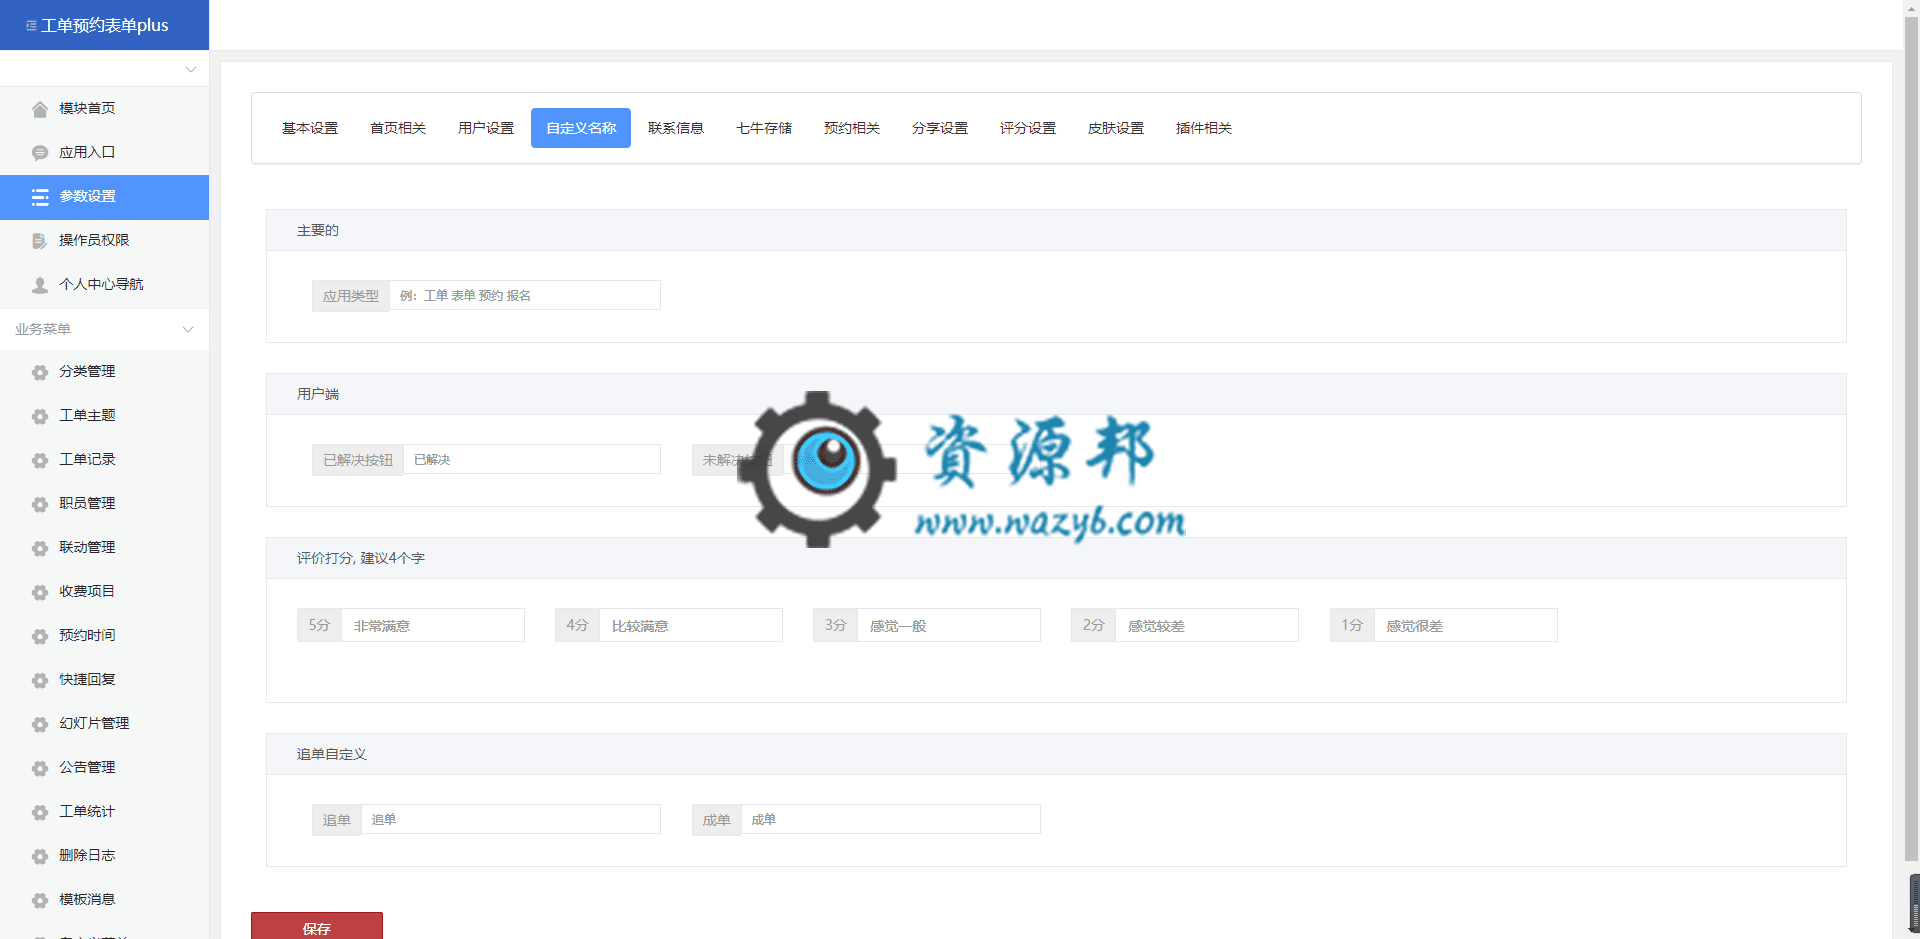Go to the 七牛存储 tab
Viewport: 1920px width, 939px height.
pyautogui.click(x=764, y=128)
